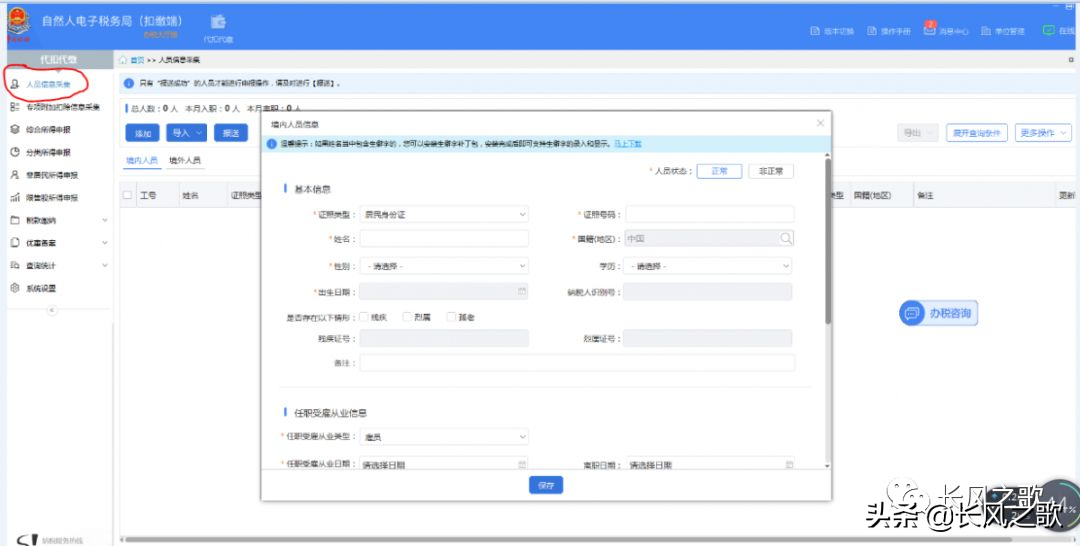This screenshot has height=546, width=1080.
Task: Open the 证照类型 dropdown showing 居民身份证
Action: 444,215
